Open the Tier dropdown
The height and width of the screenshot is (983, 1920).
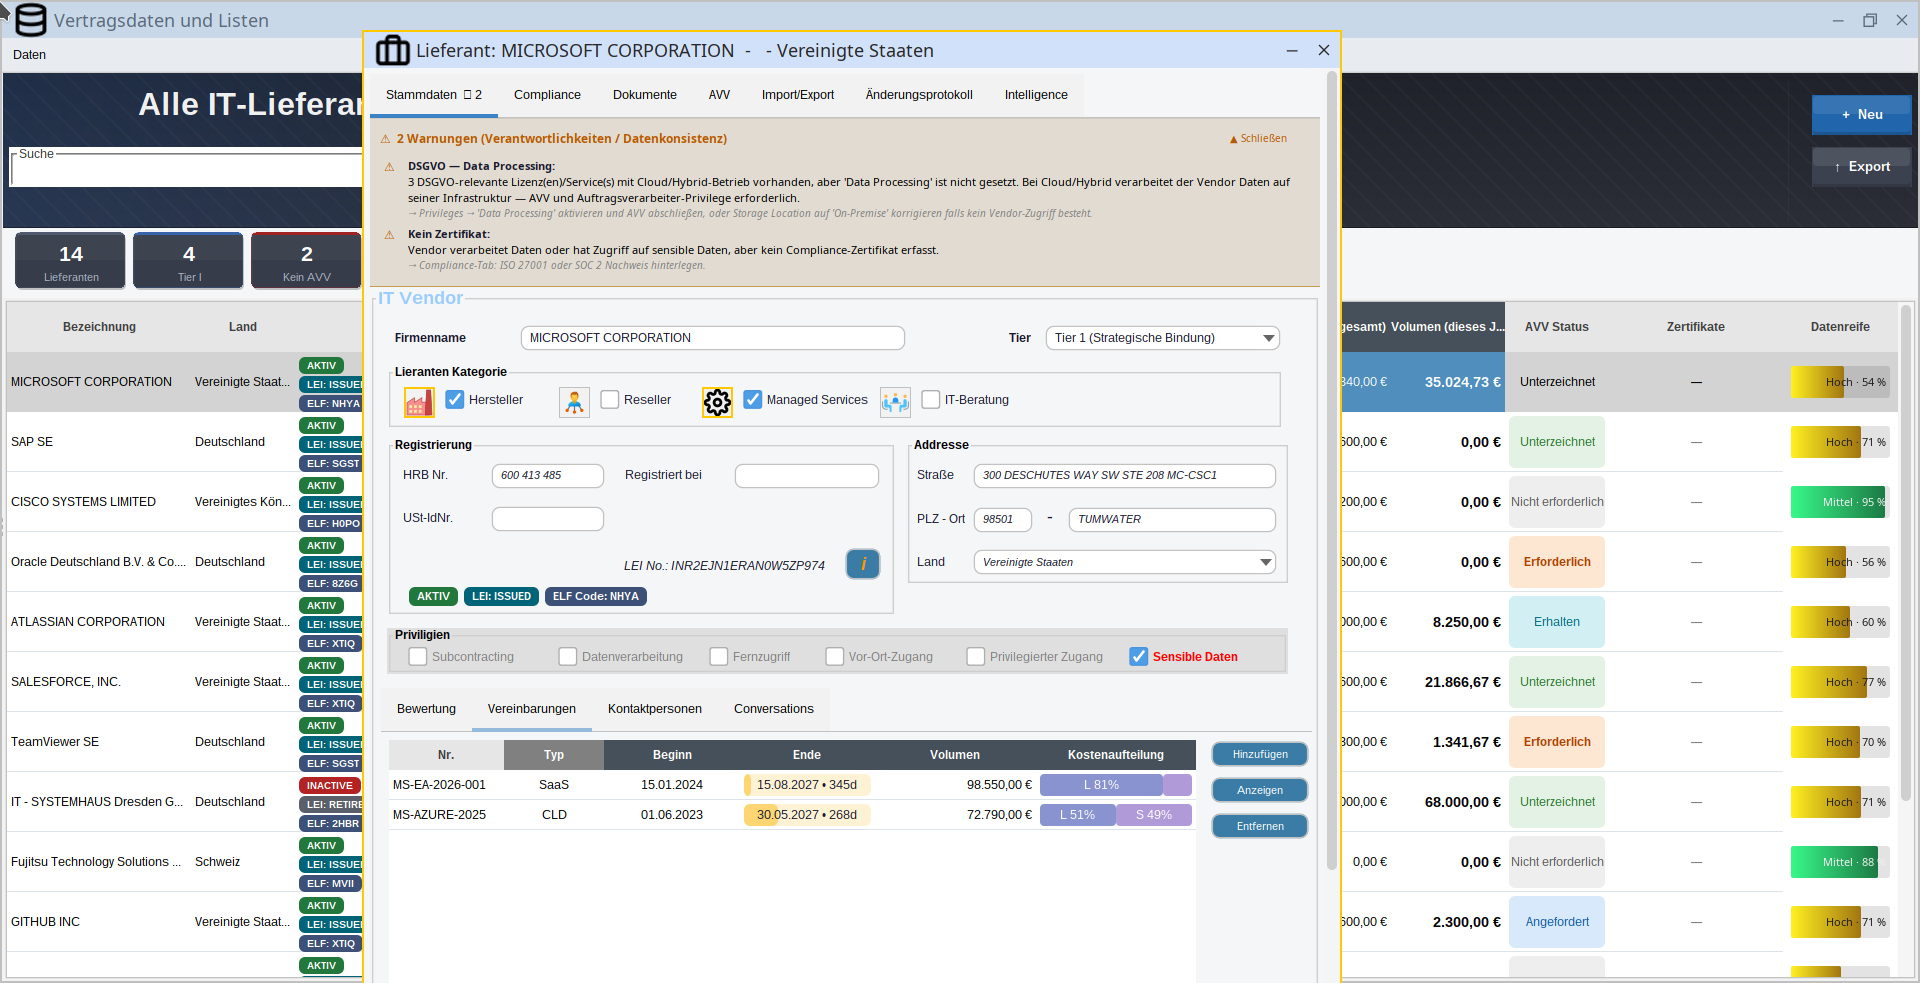click(1163, 338)
